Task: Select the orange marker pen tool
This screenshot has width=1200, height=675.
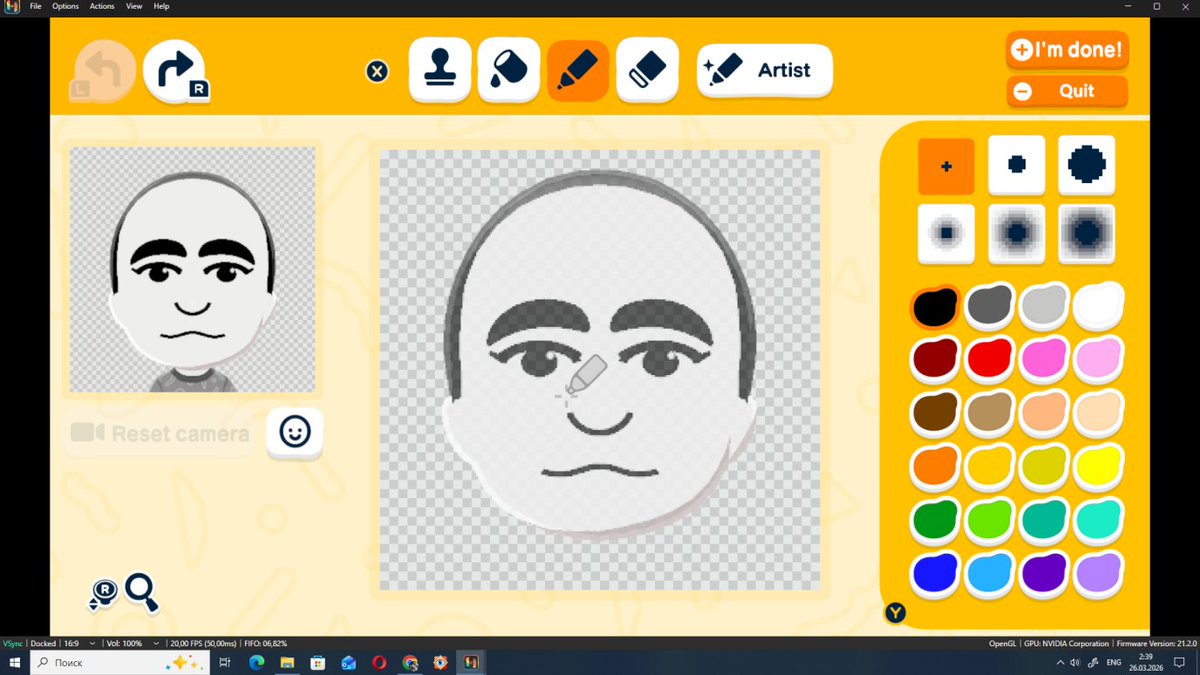Action: [x=578, y=70]
